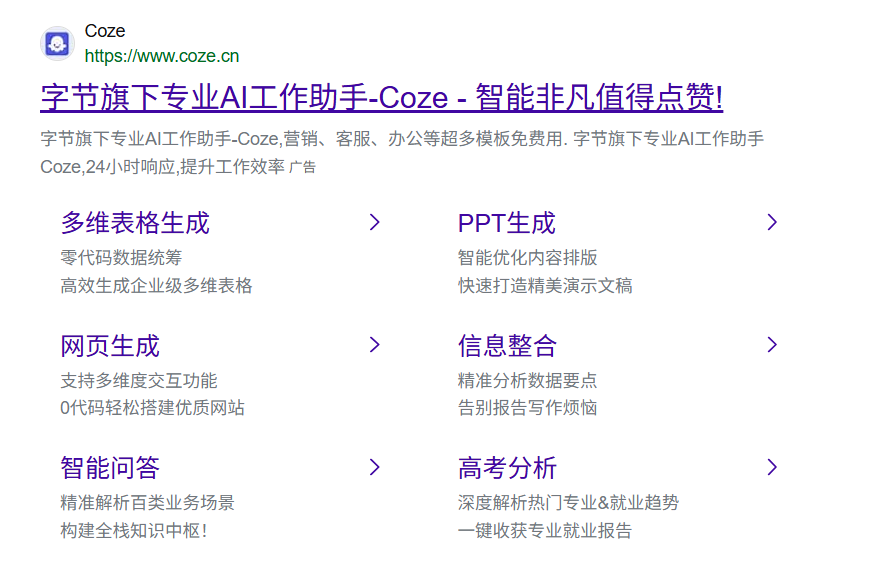Click description text 快速打造精美演示文稿
Viewport: 880px width, 561px height.
click(545, 286)
